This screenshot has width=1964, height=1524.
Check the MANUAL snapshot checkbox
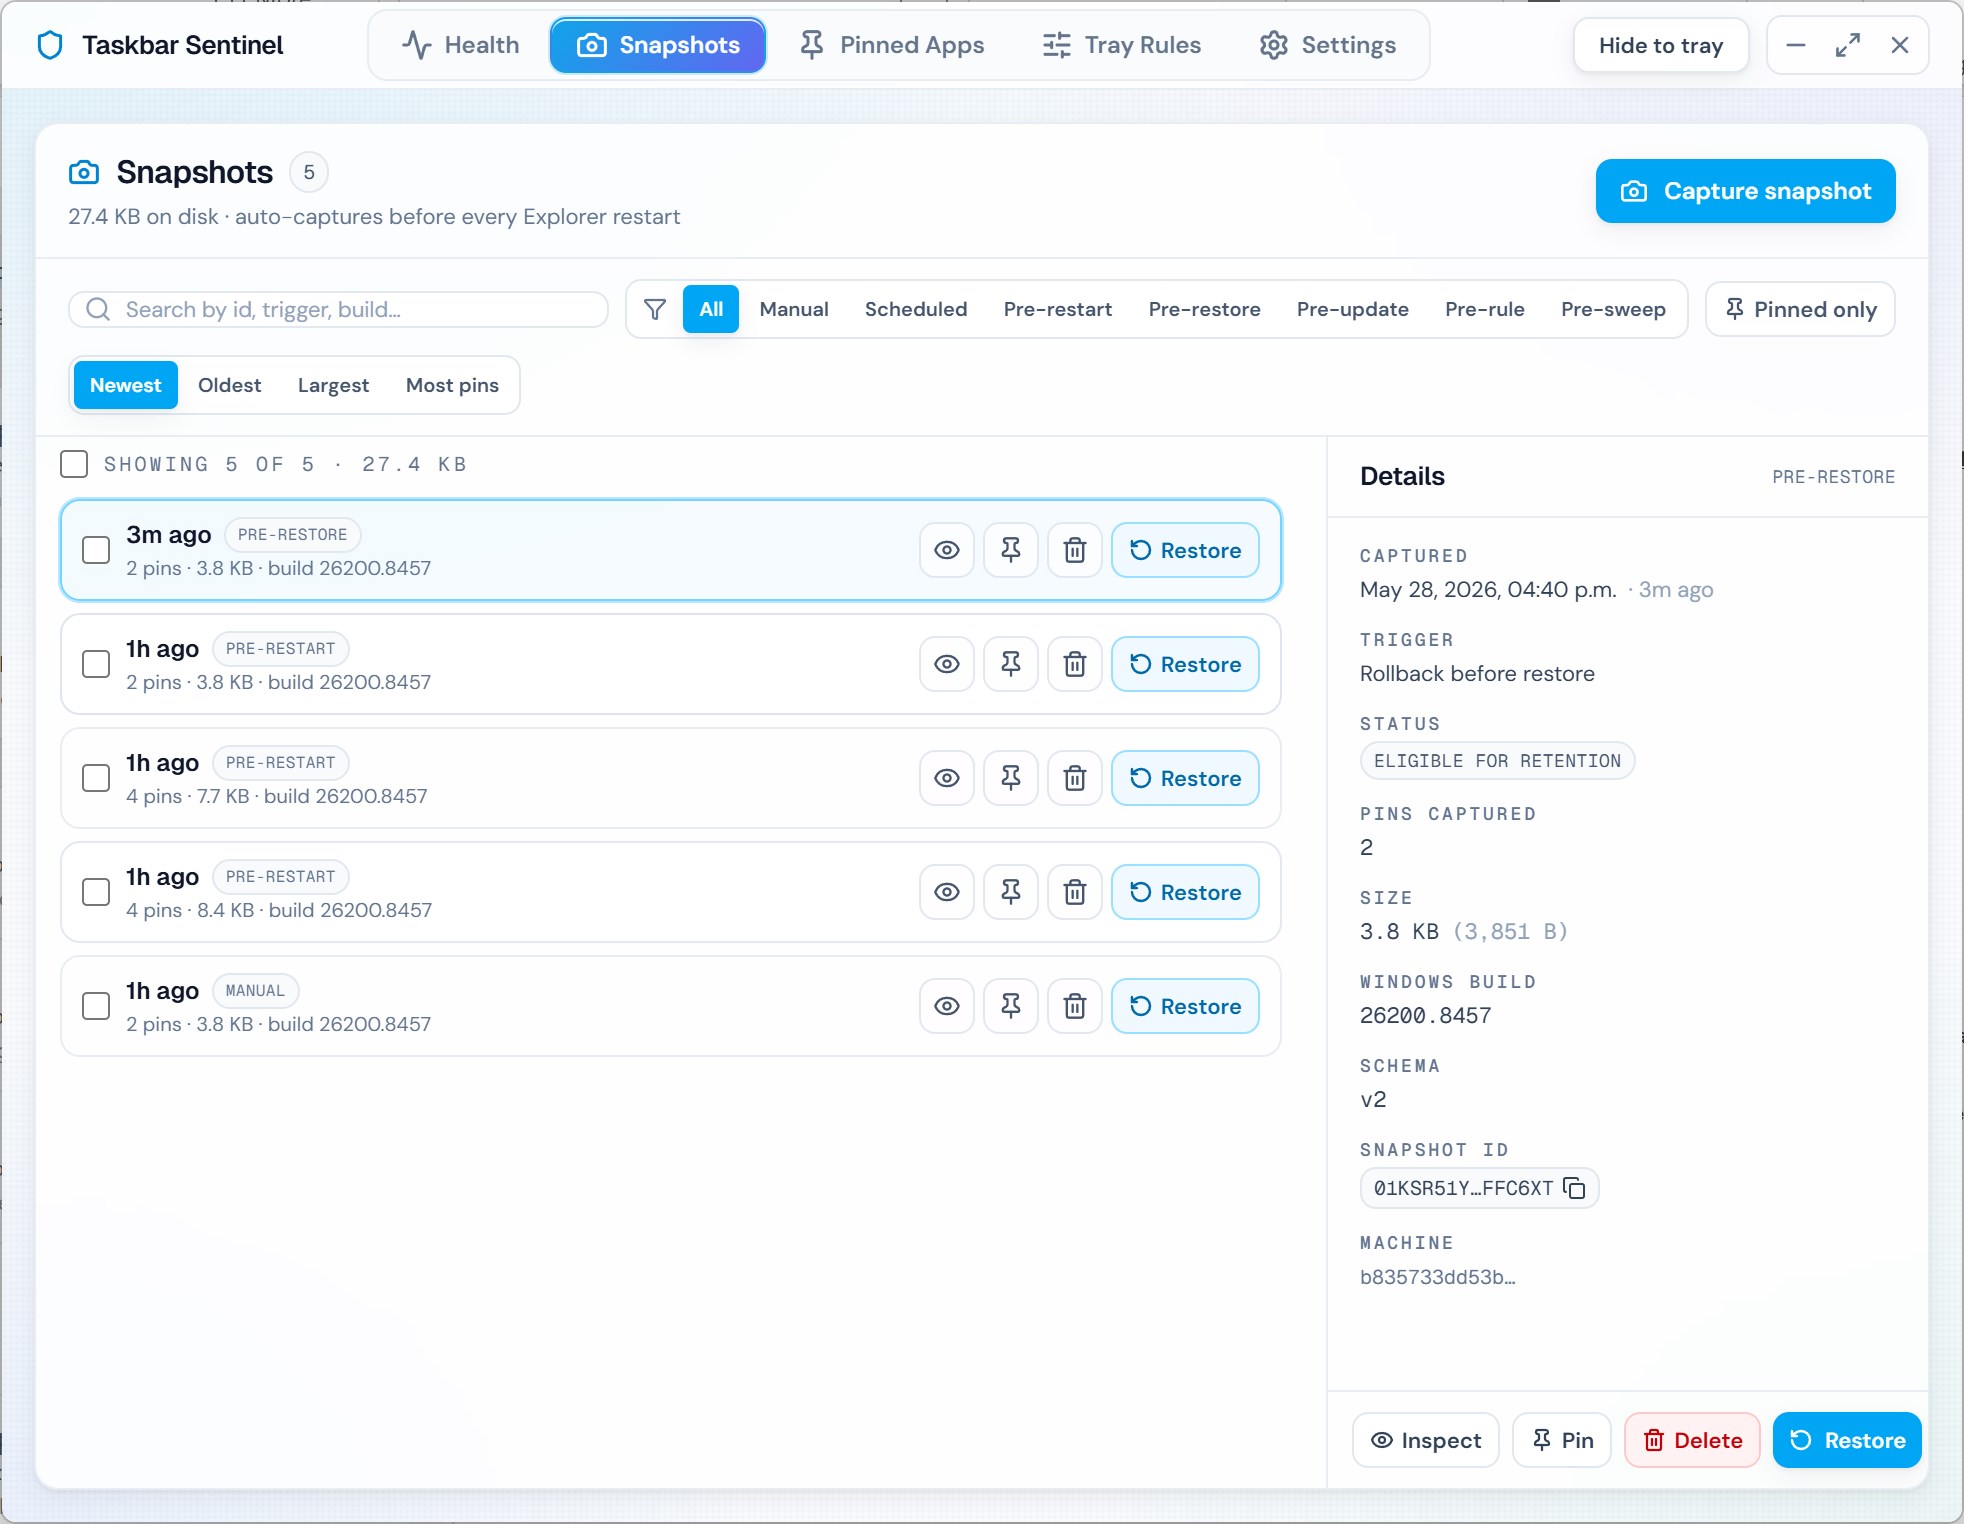(x=96, y=1006)
